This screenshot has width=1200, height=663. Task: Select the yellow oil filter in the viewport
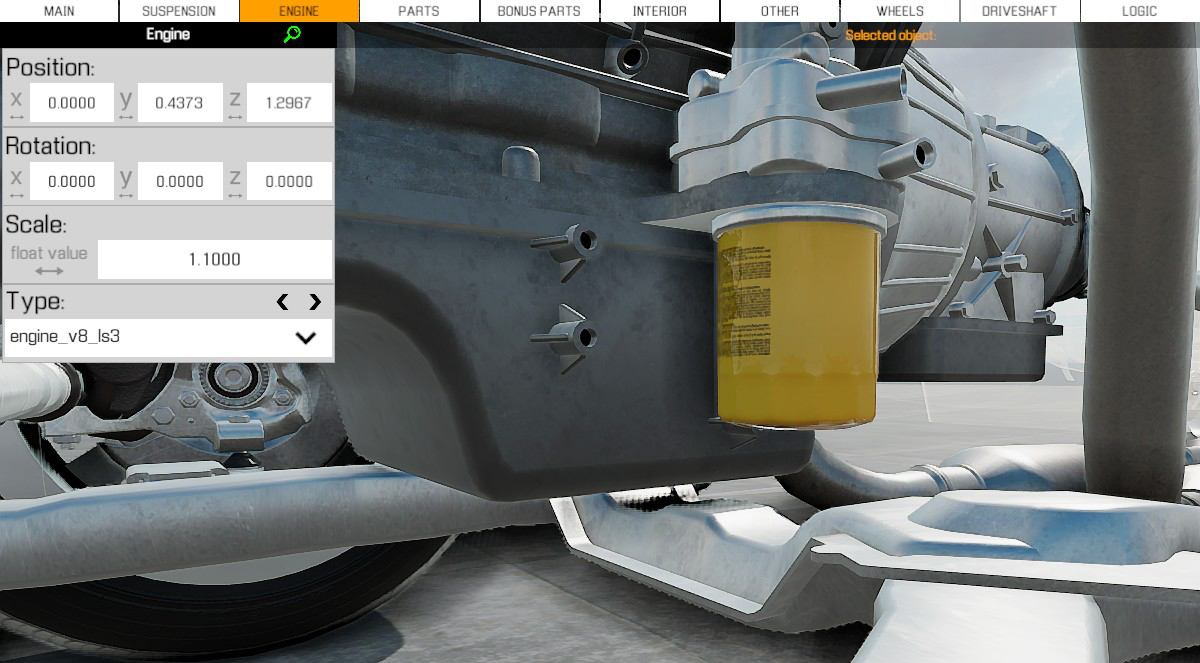pyautogui.click(x=796, y=320)
